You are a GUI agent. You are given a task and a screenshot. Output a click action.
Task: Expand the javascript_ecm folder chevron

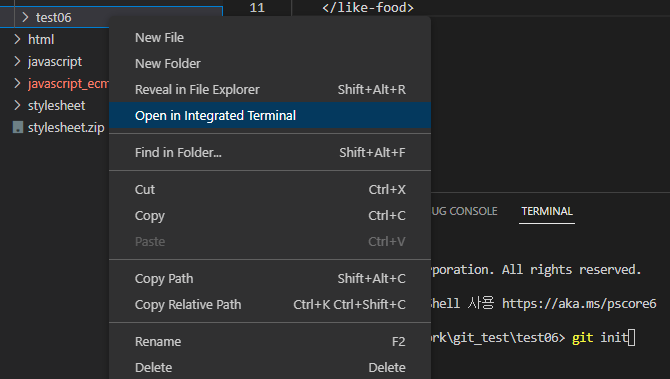click(x=17, y=83)
